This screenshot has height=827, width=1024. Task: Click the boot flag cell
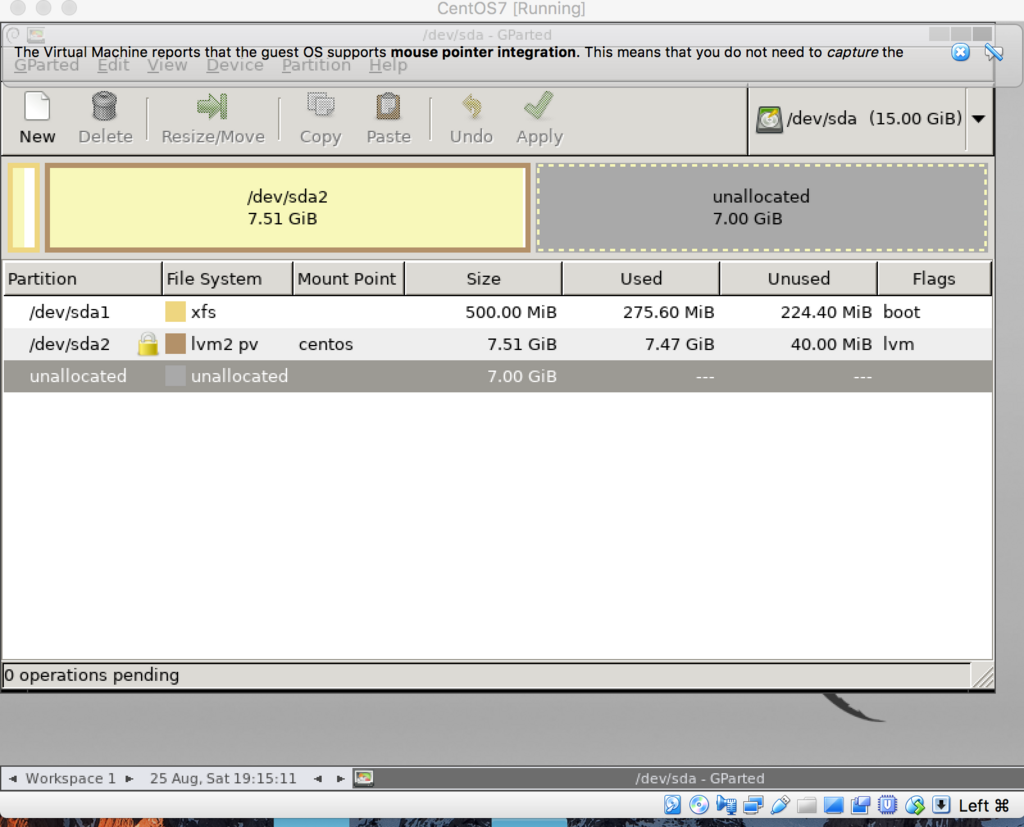click(901, 312)
